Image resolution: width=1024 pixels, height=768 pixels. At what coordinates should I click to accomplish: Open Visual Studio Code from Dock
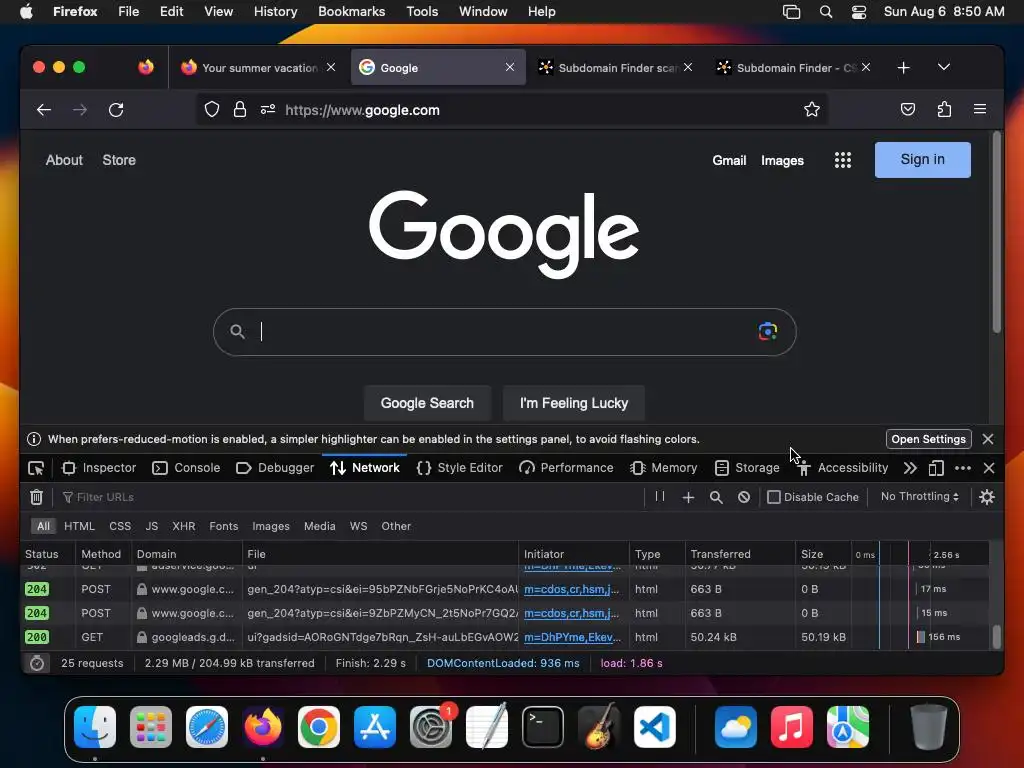click(x=654, y=727)
